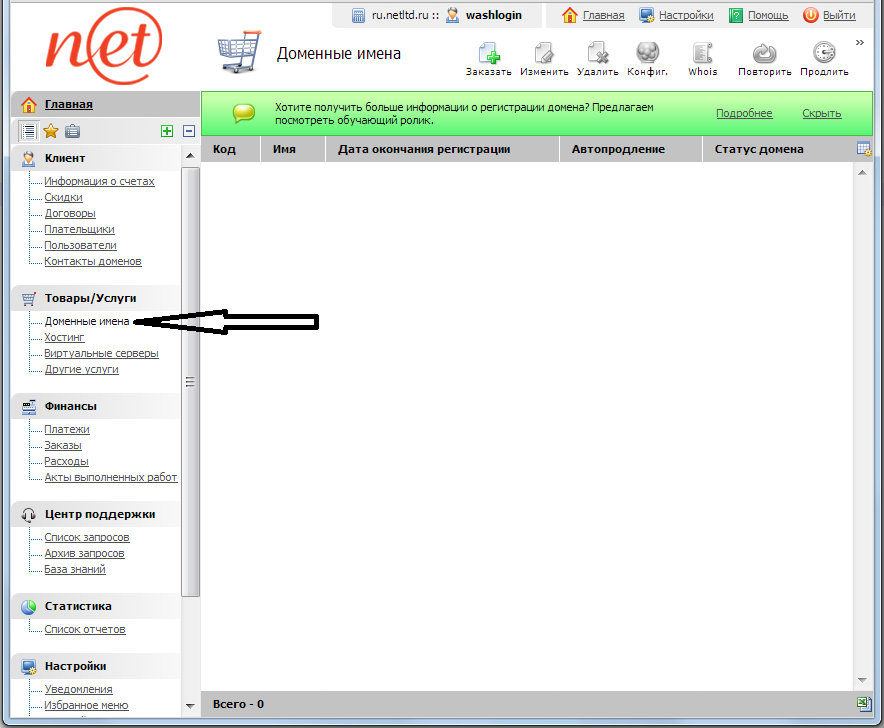Open Хостинг in the sidebar menu
Screen dimensions: 884x728
coord(64,337)
